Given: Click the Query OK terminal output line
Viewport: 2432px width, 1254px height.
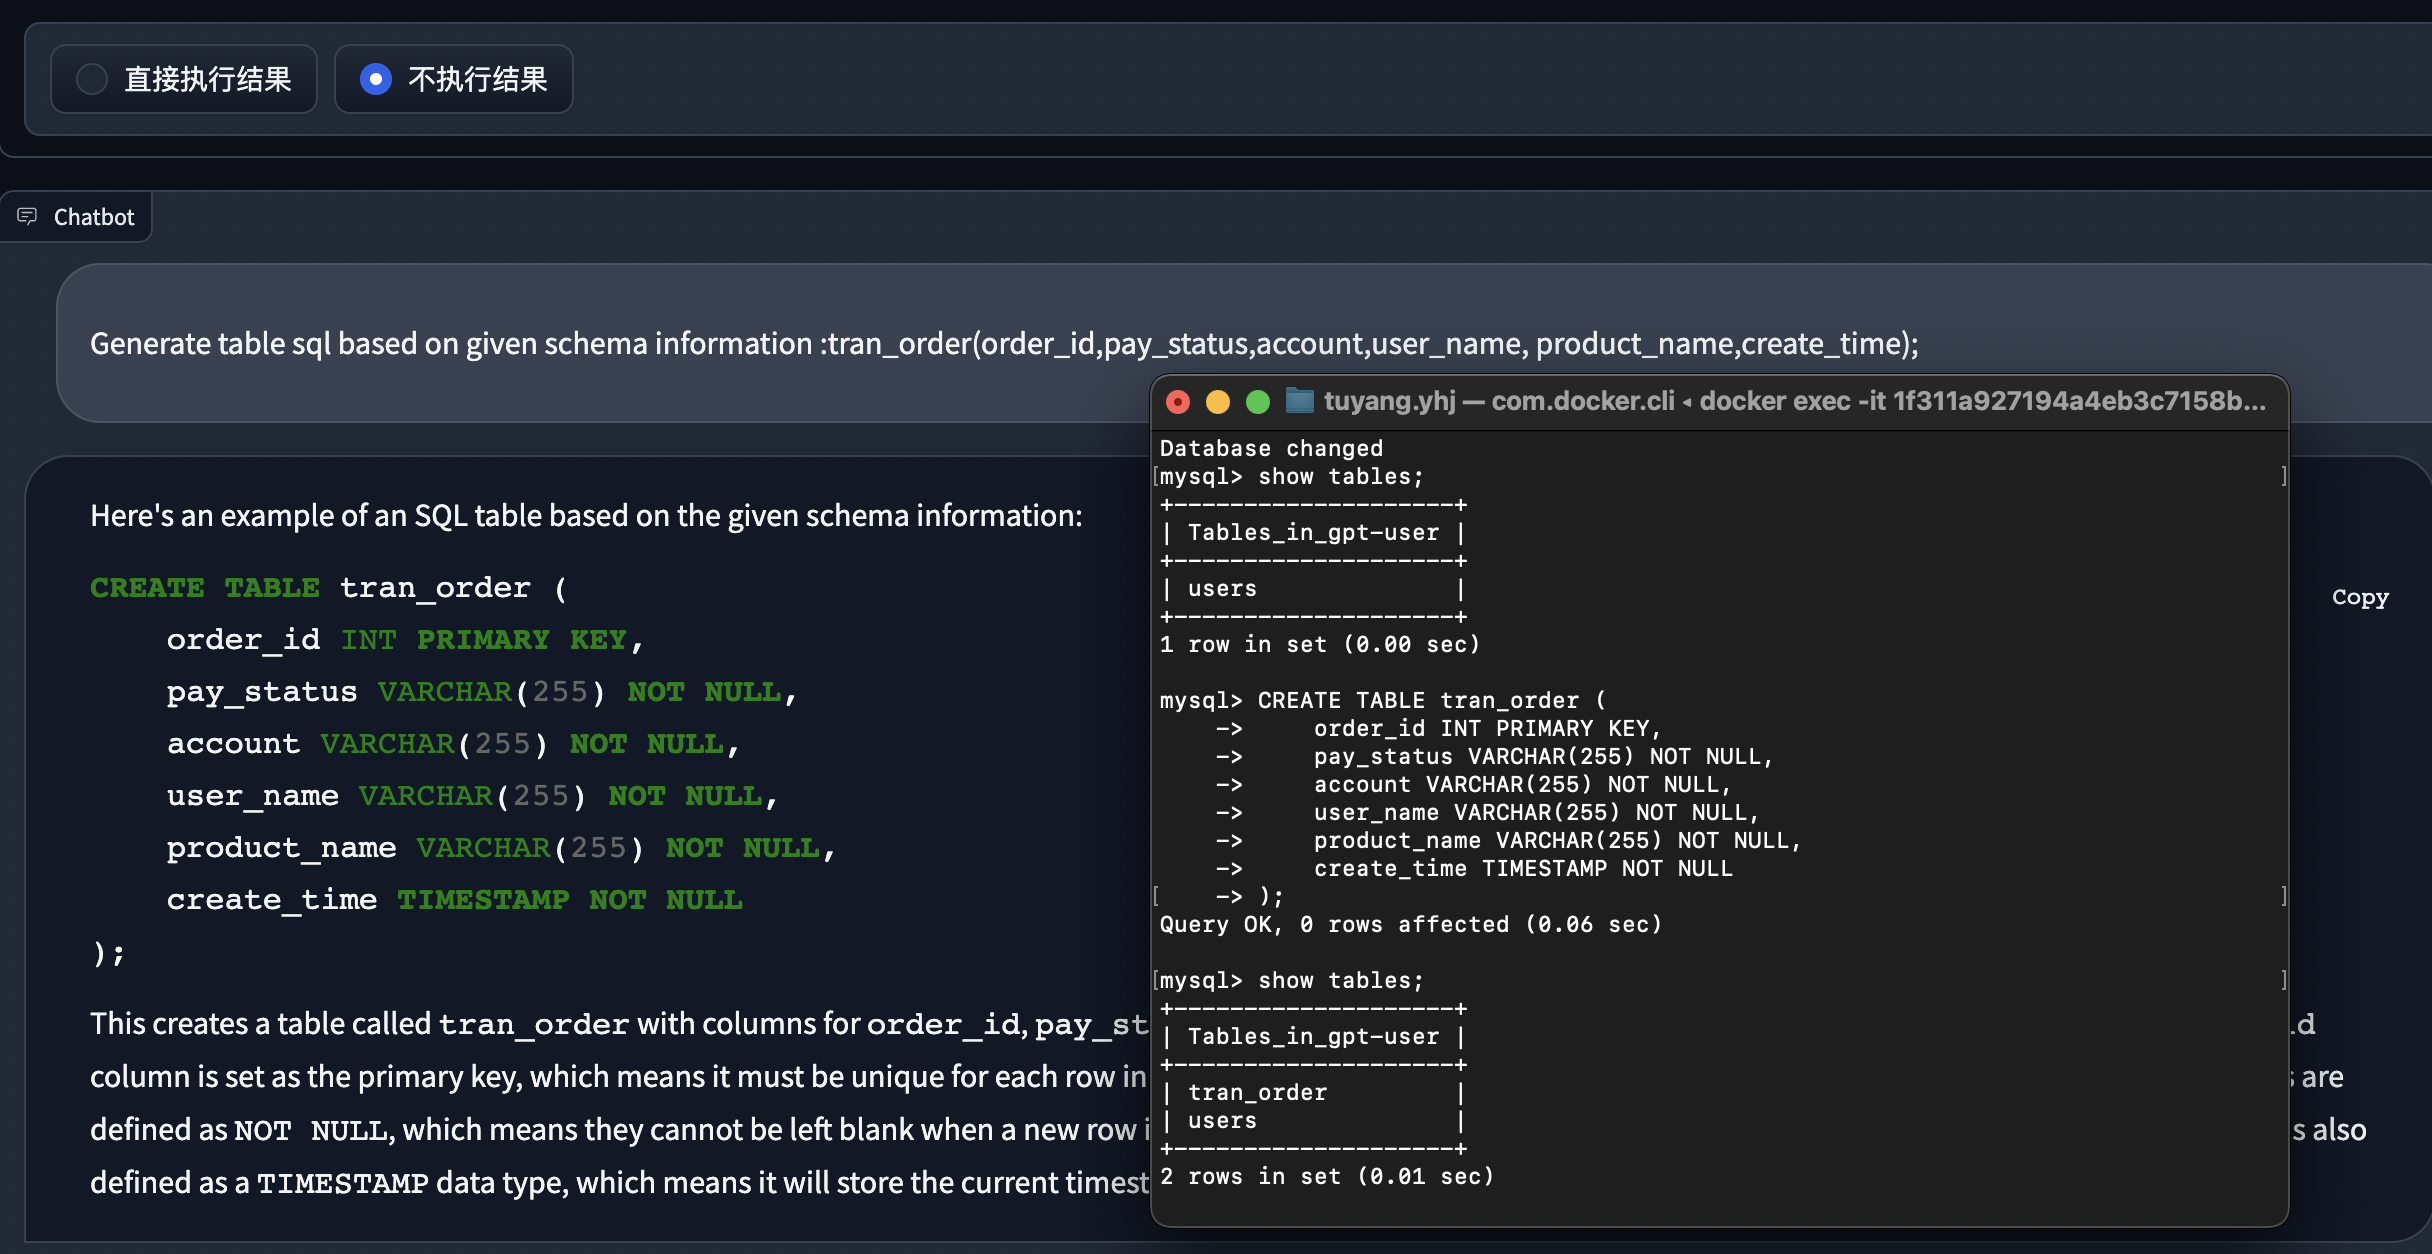Looking at the screenshot, I should pyautogui.click(x=1410, y=924).
